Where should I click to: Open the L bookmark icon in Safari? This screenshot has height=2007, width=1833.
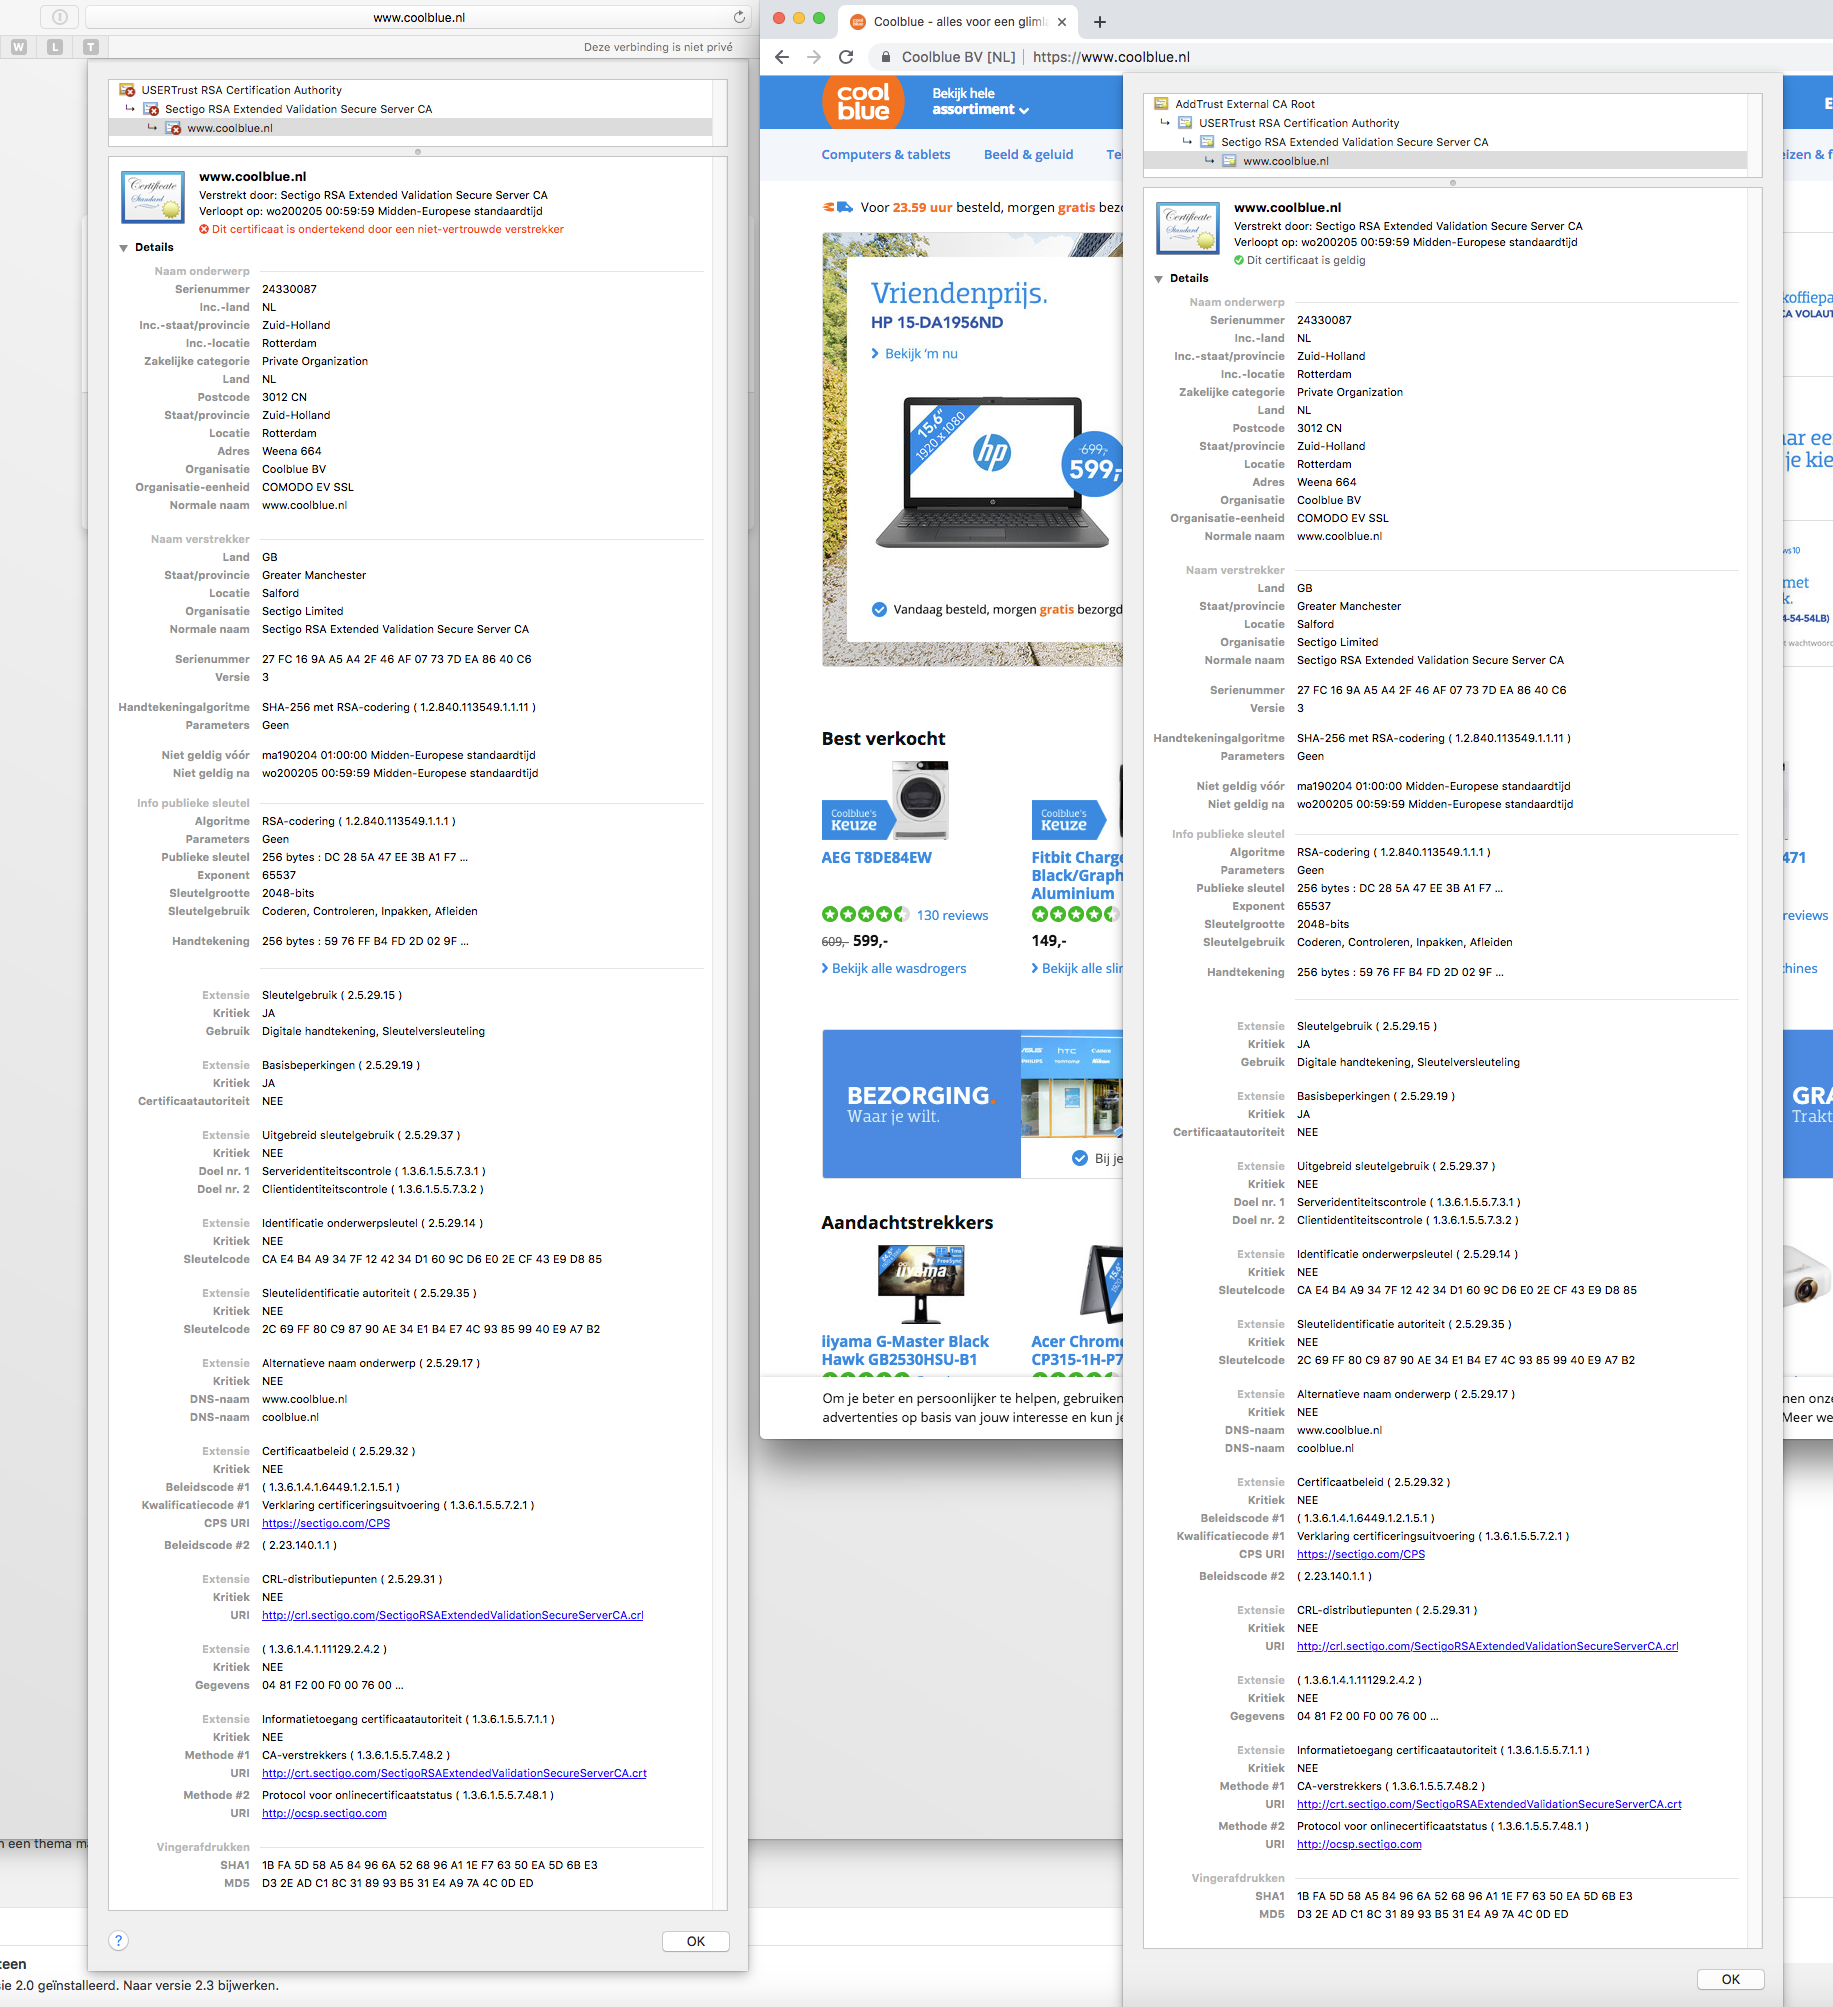pyautogui.click(x=55, y=47)
